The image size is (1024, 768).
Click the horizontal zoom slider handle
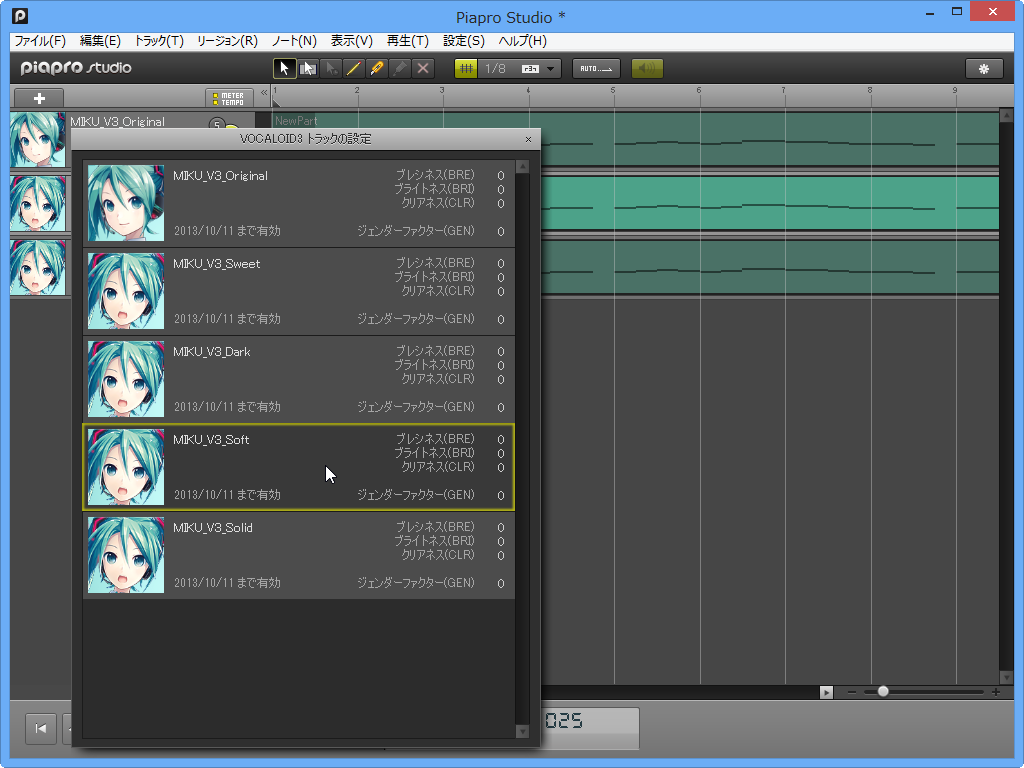pos(883,691)
